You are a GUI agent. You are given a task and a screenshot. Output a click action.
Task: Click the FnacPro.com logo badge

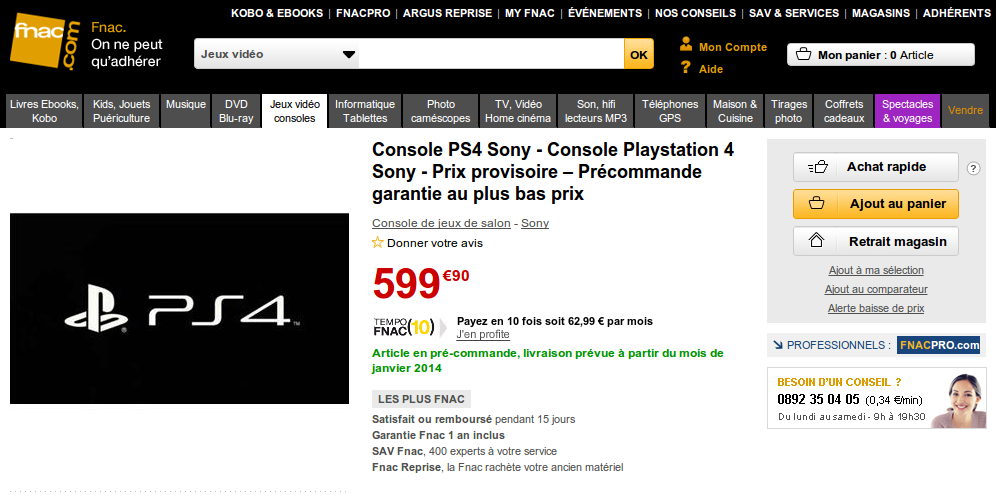(x=938, y=345)
